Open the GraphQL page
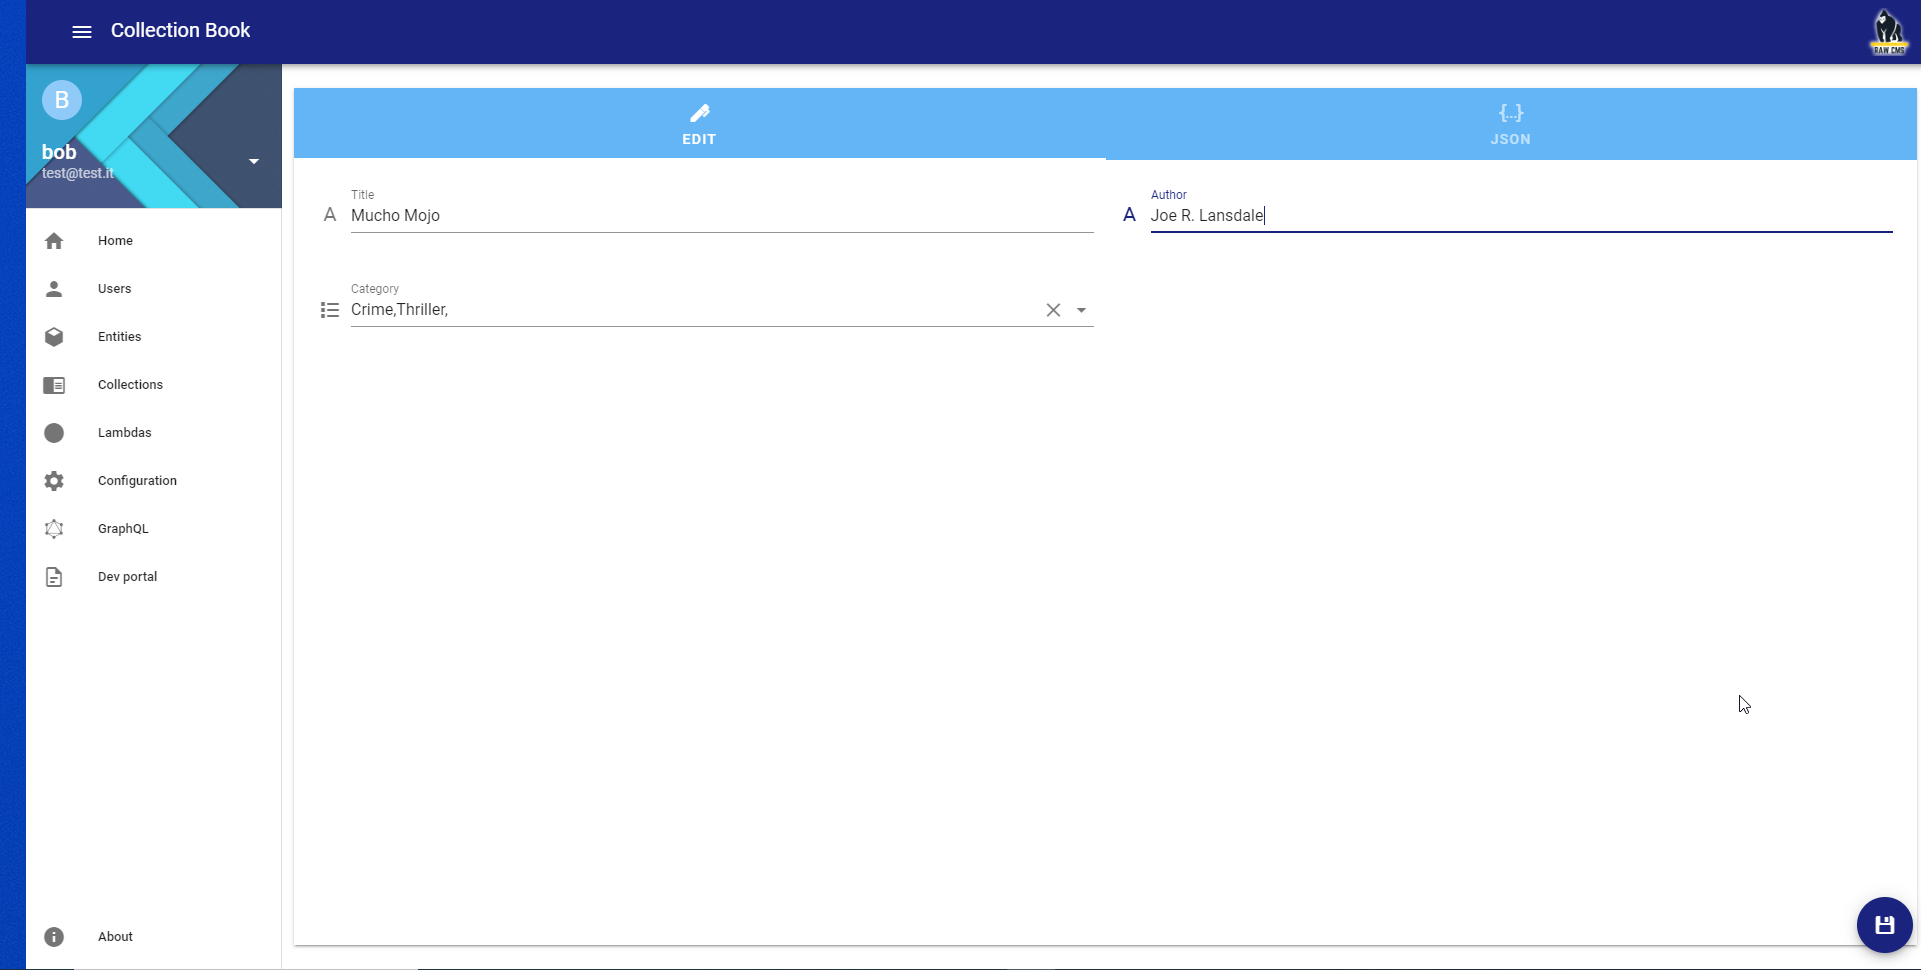Screen dimensions: 1921x970 click(x=154, y=529)
